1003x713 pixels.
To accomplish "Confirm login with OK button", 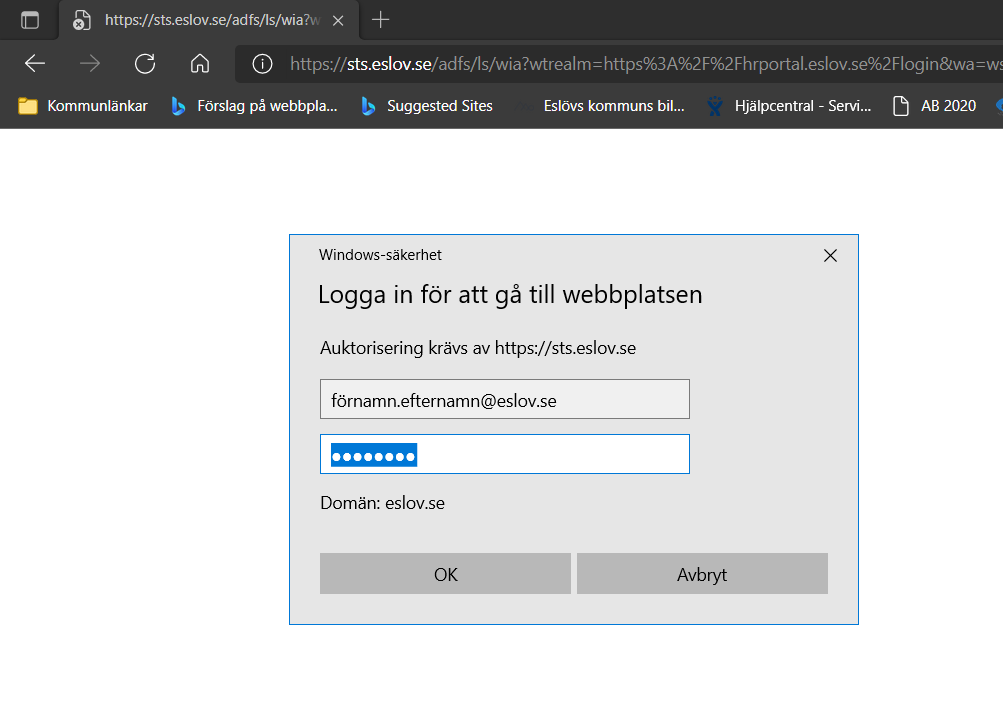I will (445, 574).
